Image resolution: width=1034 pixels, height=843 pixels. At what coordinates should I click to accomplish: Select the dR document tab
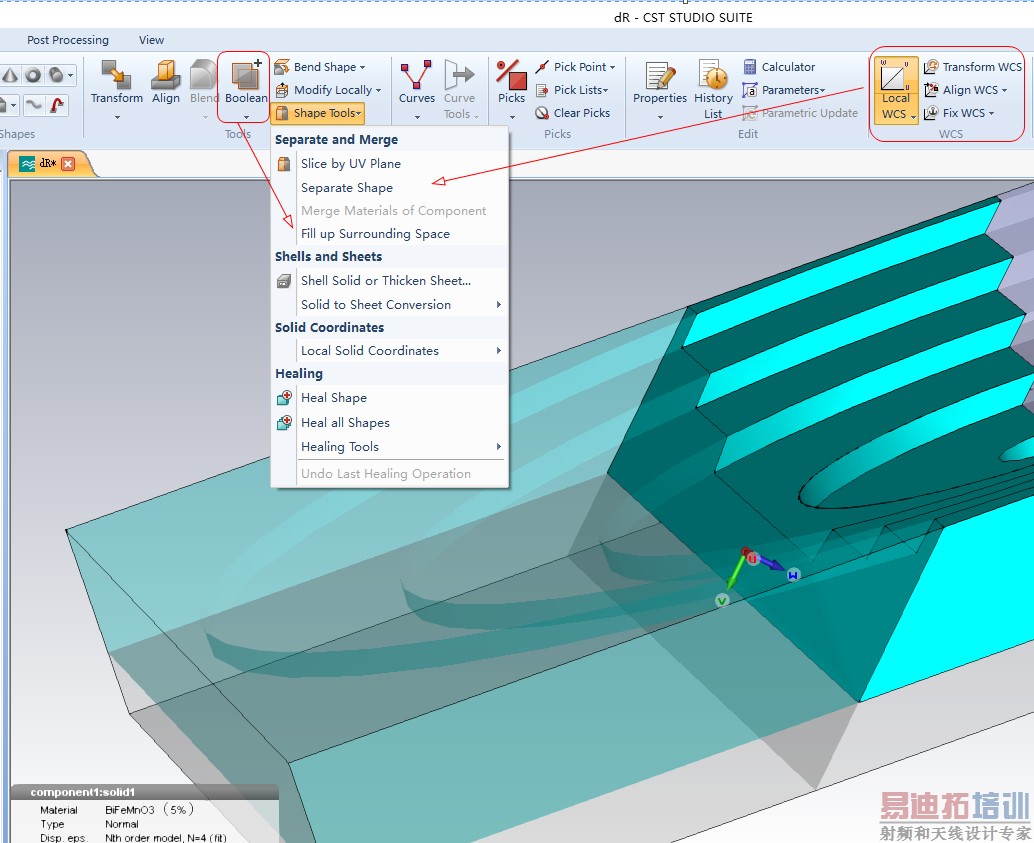pos(47,163)
